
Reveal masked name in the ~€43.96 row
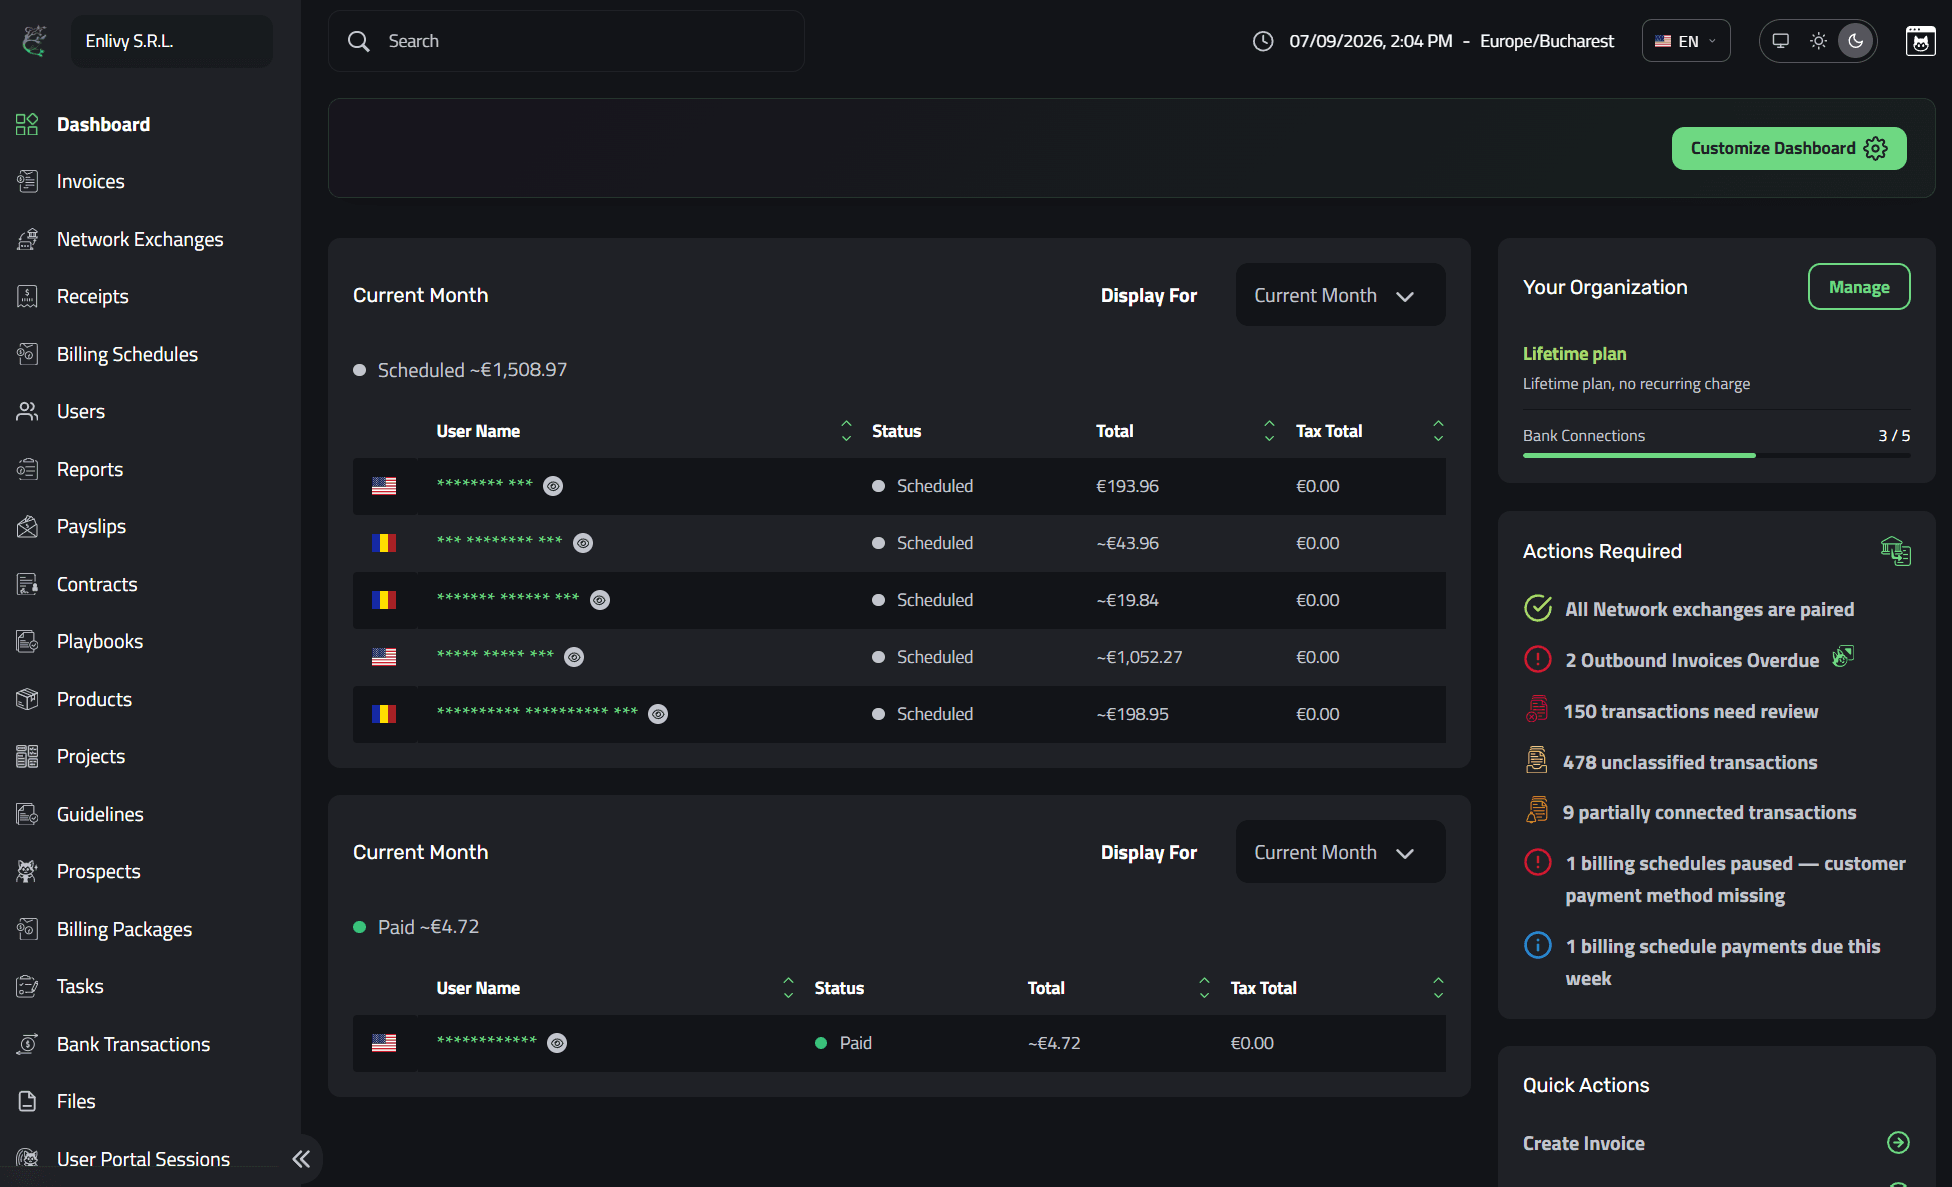(x=583, y=543)
